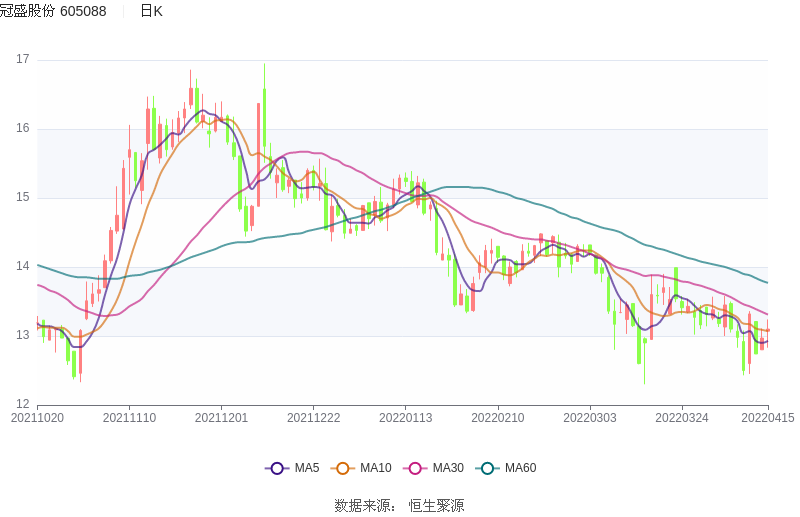The image size is (800, 517).
Task: Pick the 20220303 date axis label
Action: [589, 418]
